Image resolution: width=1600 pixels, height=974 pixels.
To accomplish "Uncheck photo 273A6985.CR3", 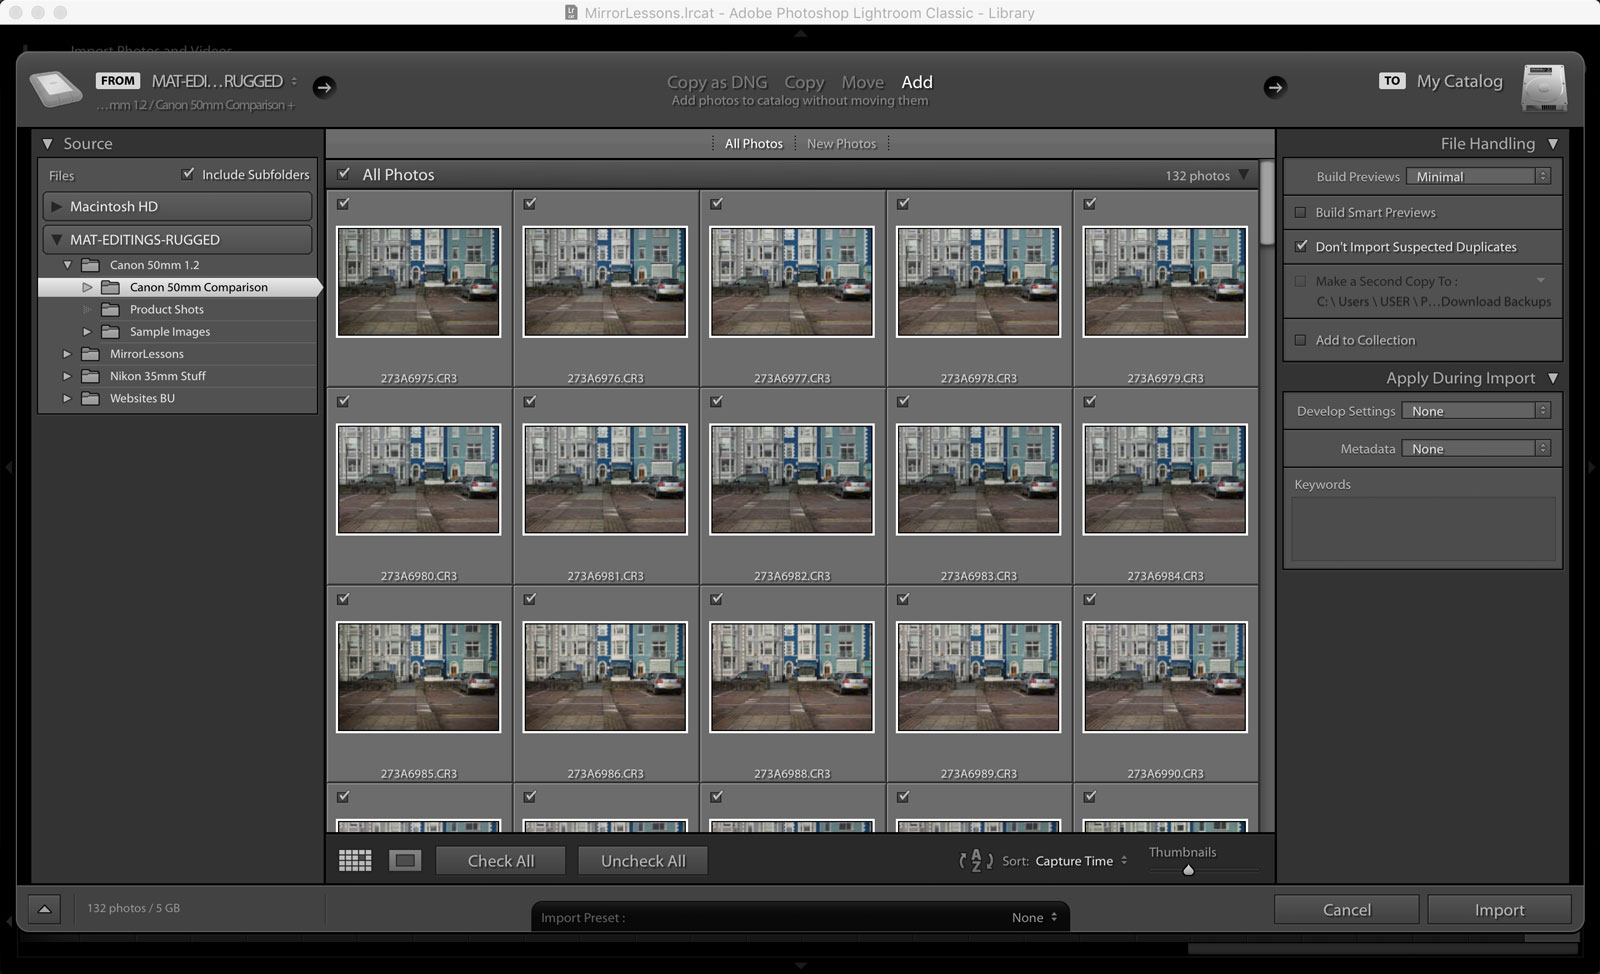I will coord(344,599).
